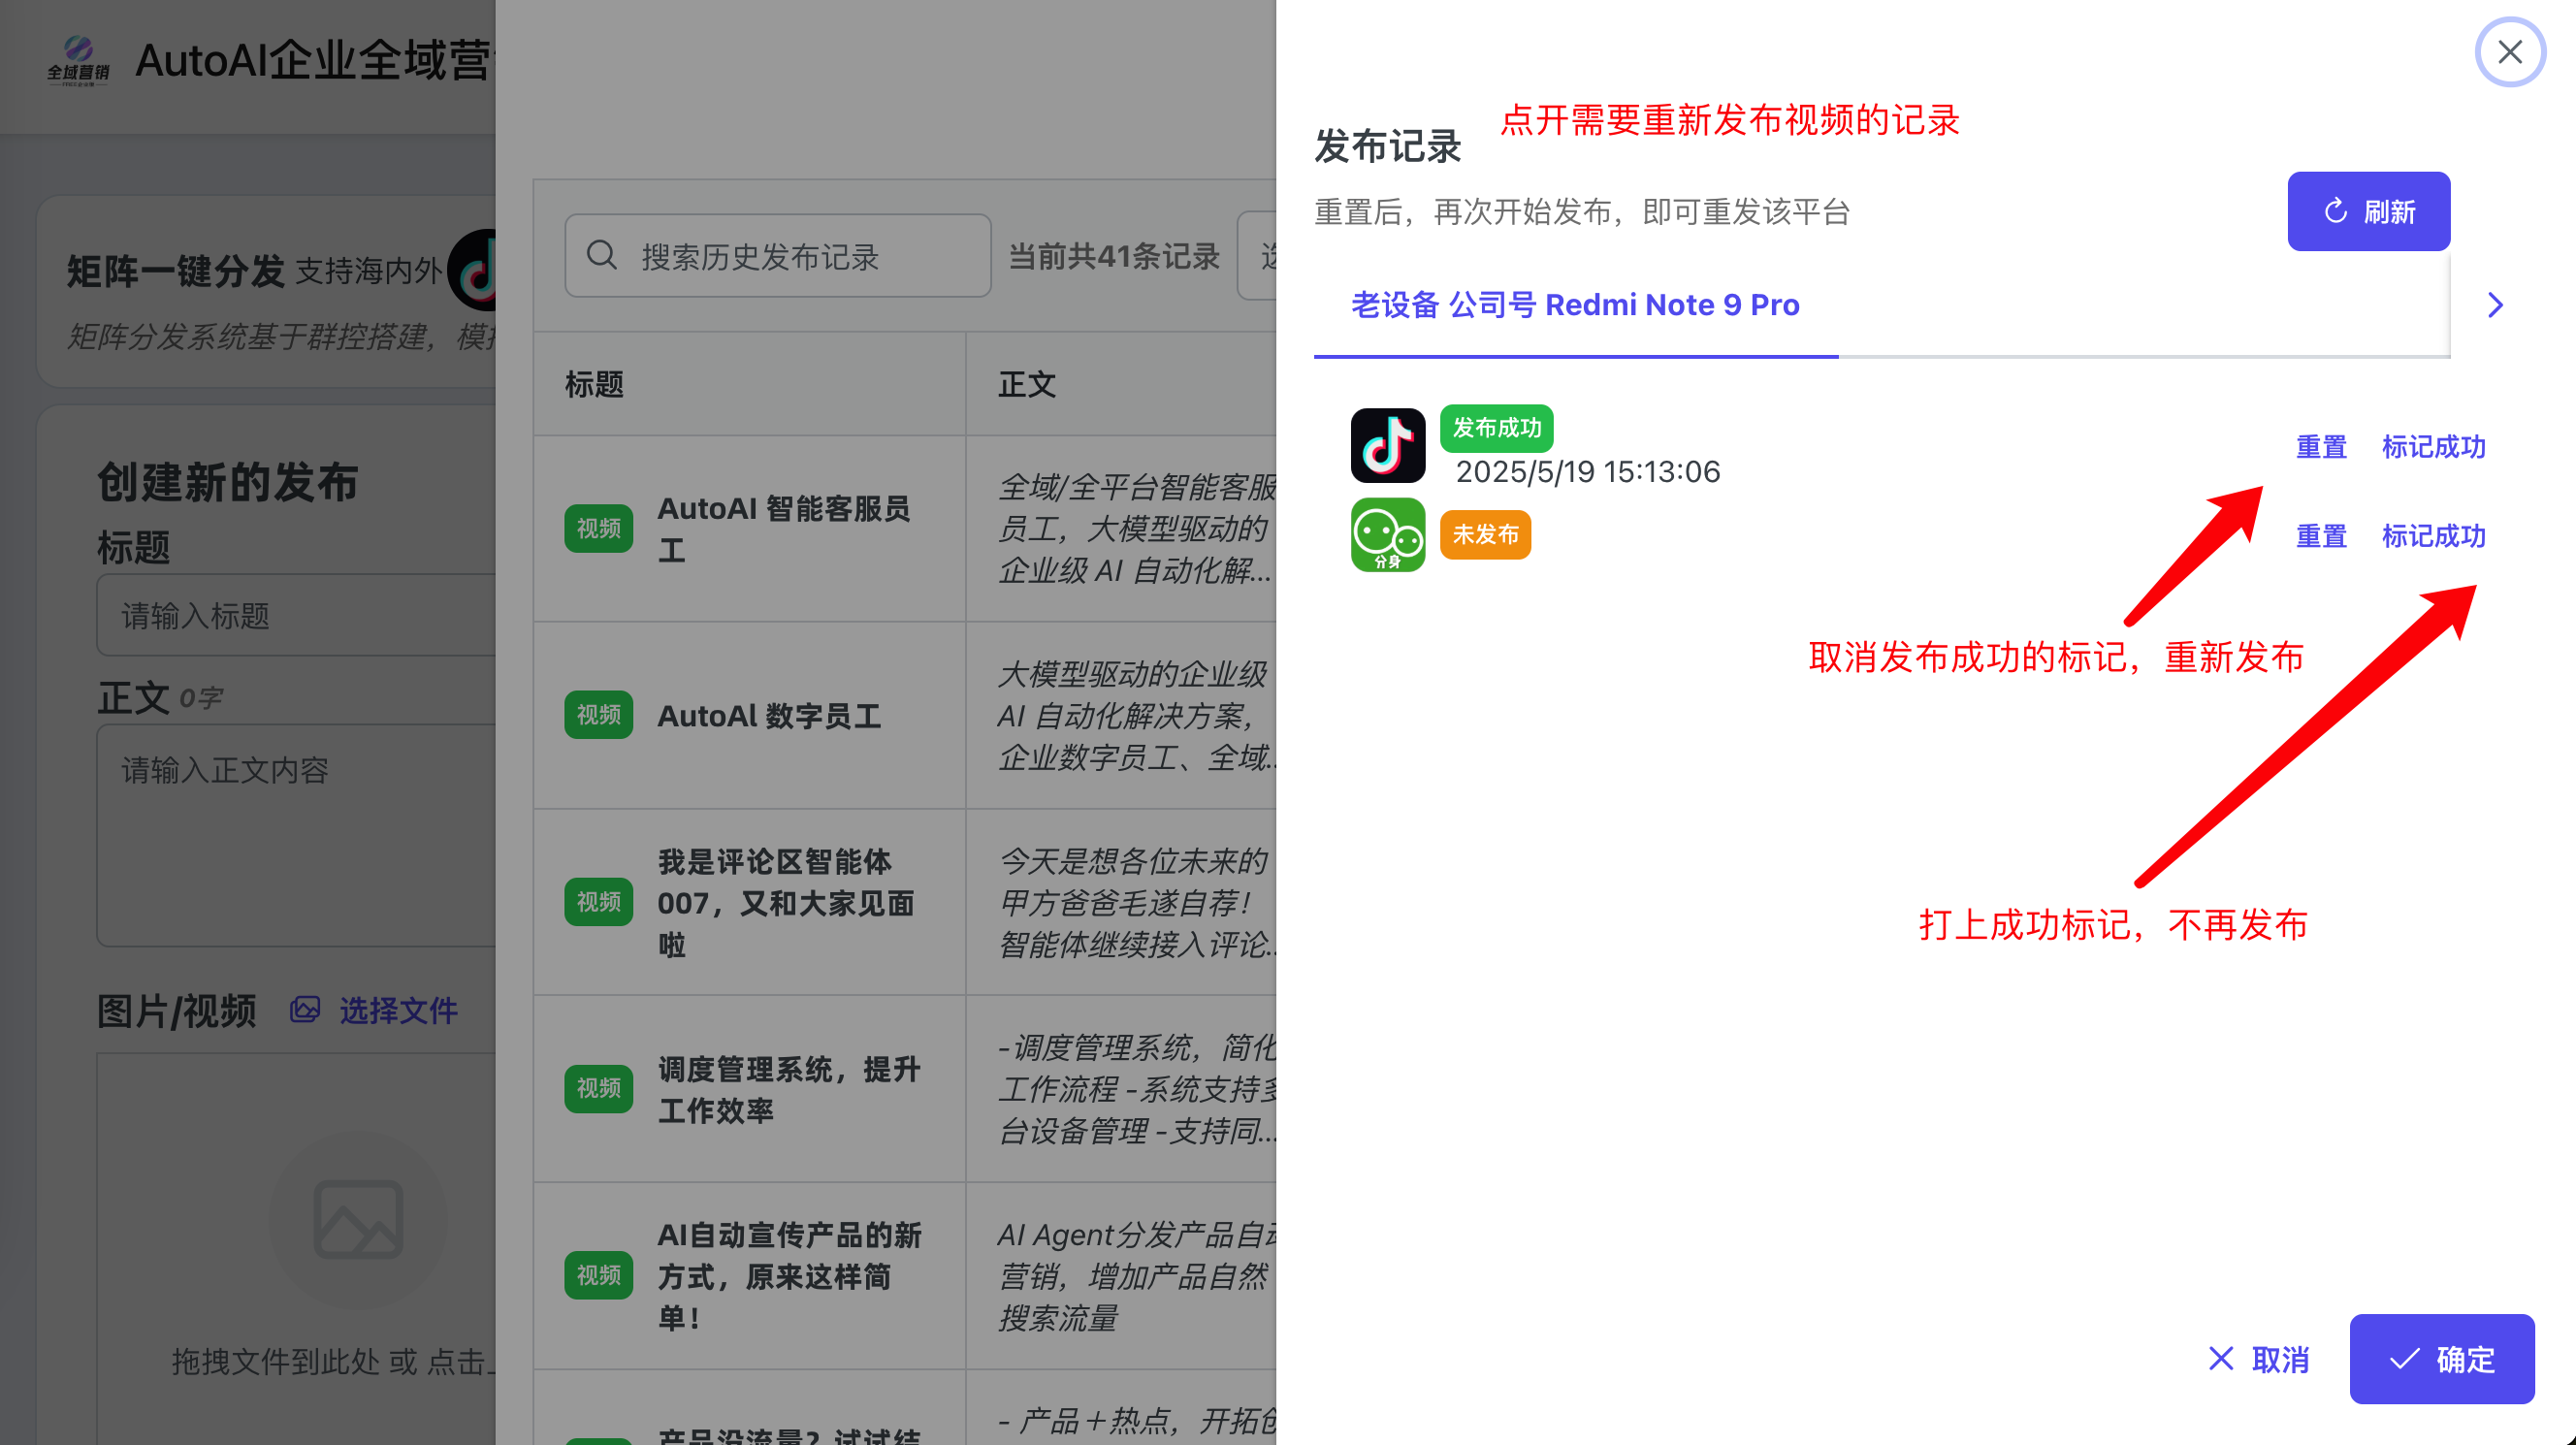
Task: Click 视频 badge beside AutoAI 智能客服员工
Action: [598, 528]
